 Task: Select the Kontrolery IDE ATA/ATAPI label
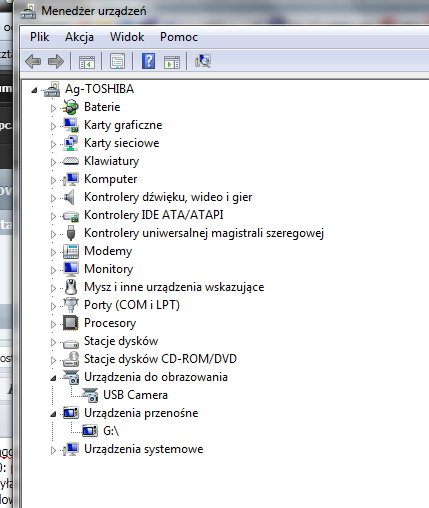tap(154, 215)
